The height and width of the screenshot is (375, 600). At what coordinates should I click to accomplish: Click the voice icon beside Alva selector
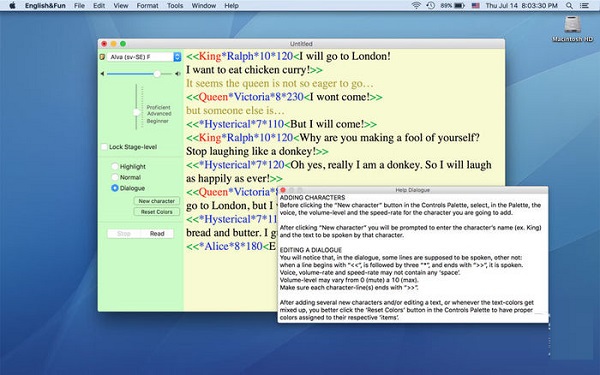[102, 57]
